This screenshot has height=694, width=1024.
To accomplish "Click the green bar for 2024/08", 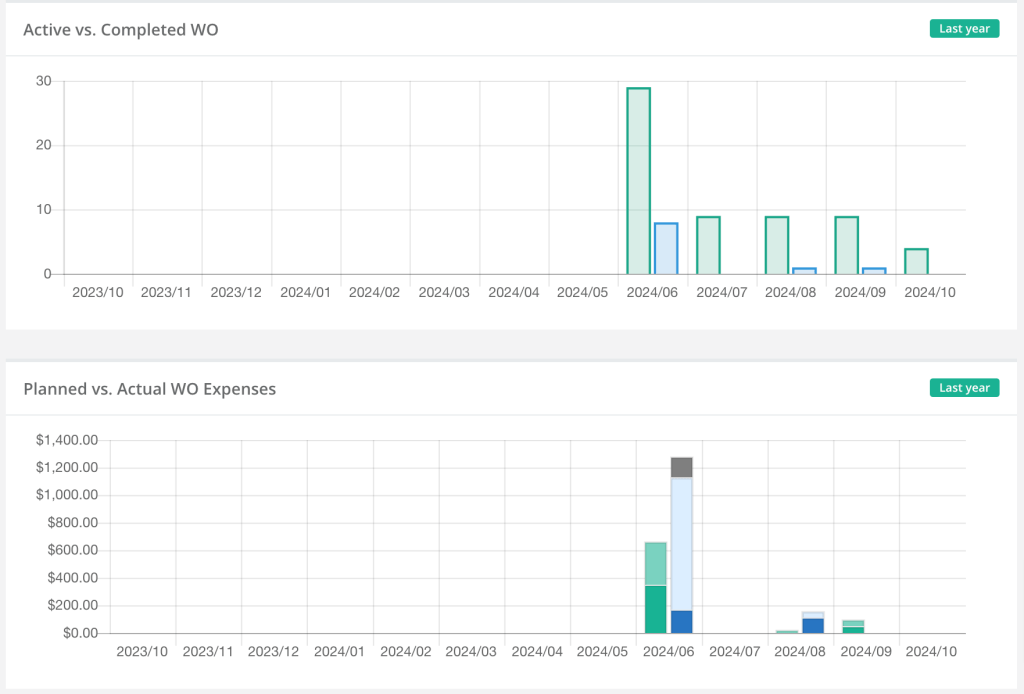I will point(776,245).
